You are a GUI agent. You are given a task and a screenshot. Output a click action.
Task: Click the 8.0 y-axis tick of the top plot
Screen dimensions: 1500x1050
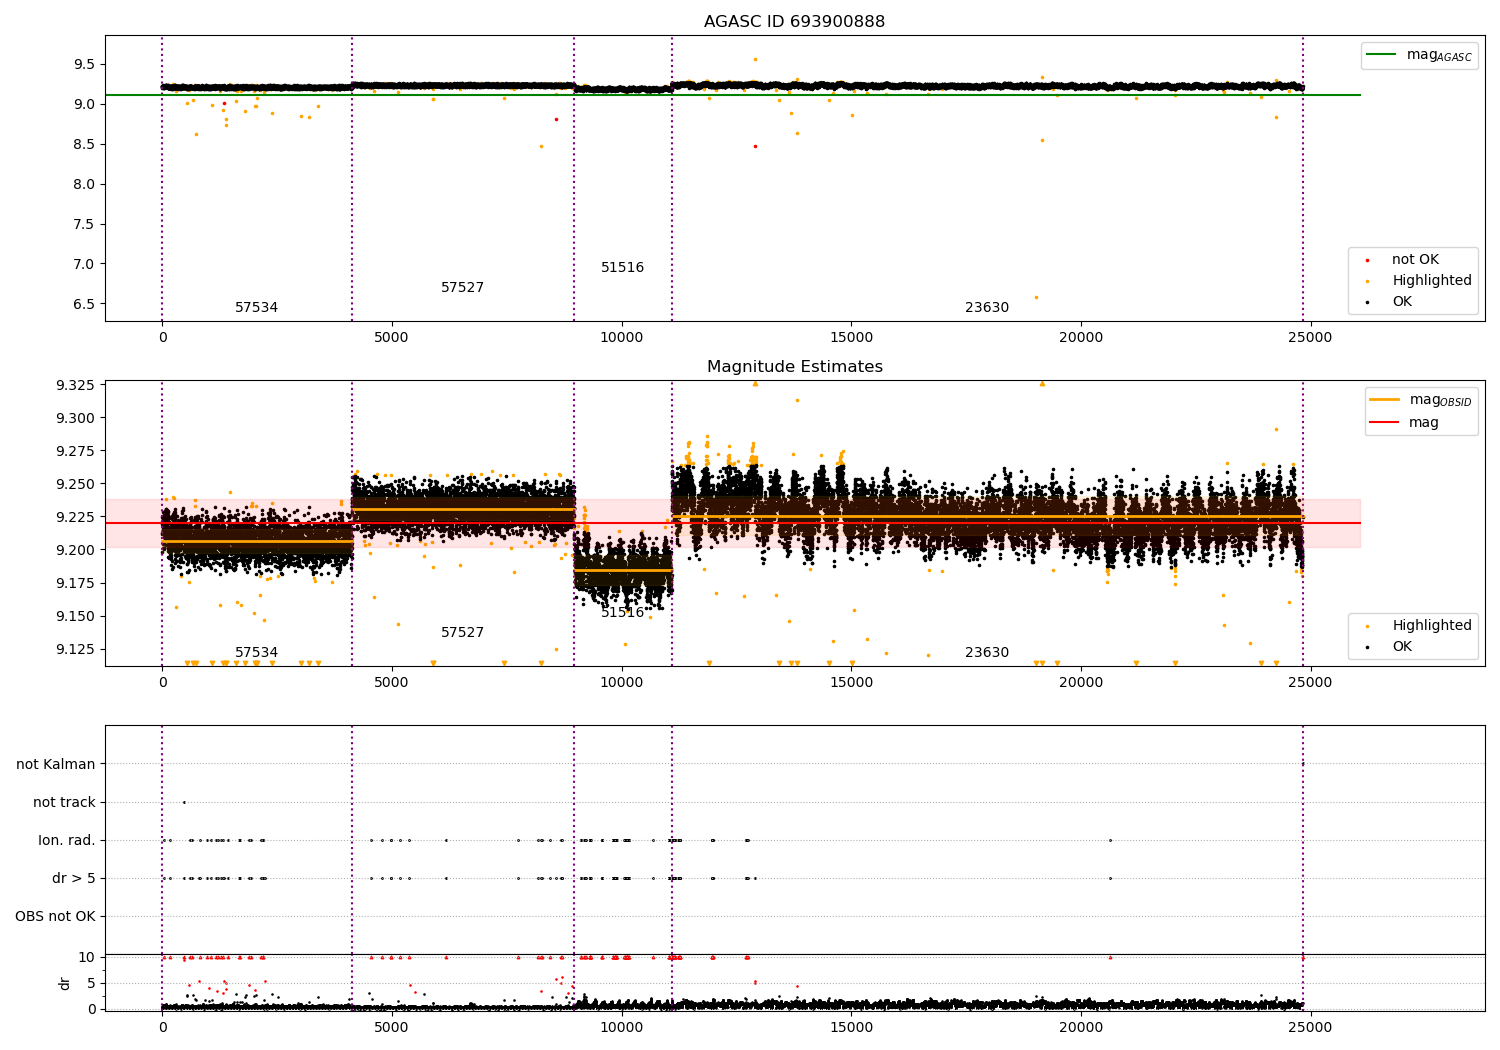84,184
